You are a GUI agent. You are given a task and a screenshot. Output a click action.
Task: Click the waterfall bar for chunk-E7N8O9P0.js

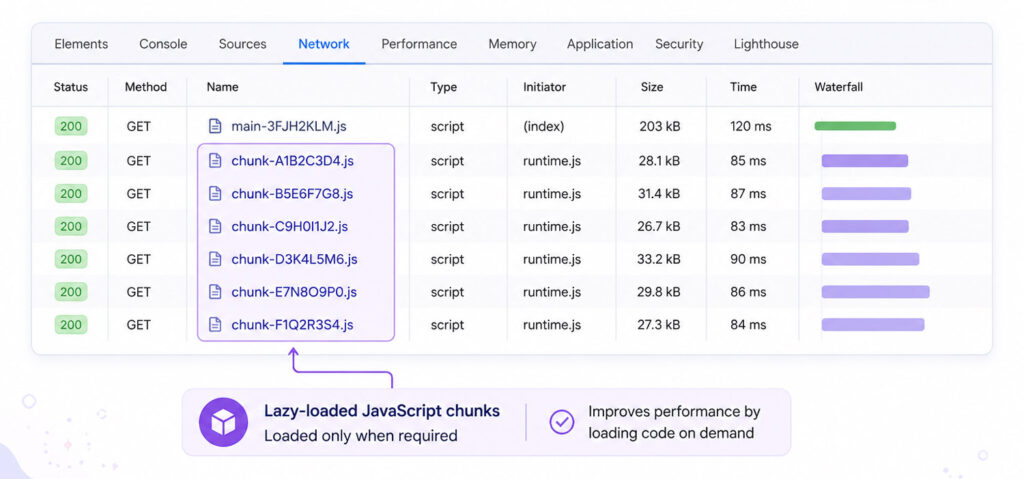pos(875,291)
